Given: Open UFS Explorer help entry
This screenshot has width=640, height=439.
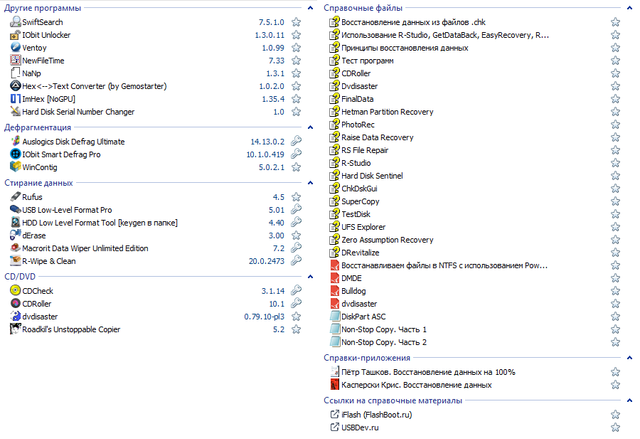Looking at the screenshot, I should (363, 227).
